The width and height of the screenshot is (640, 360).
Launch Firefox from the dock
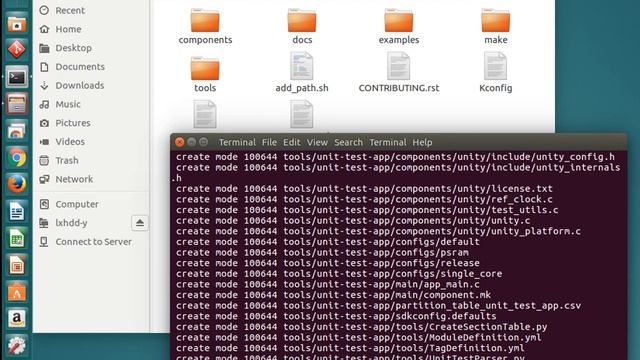pyautogui.click(x=17, y=184)
